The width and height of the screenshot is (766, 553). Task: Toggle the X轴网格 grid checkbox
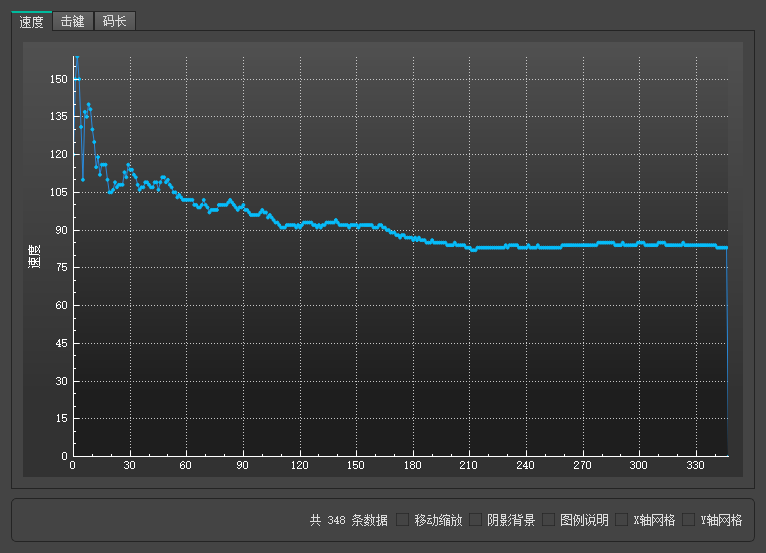[x=621, y=520]
